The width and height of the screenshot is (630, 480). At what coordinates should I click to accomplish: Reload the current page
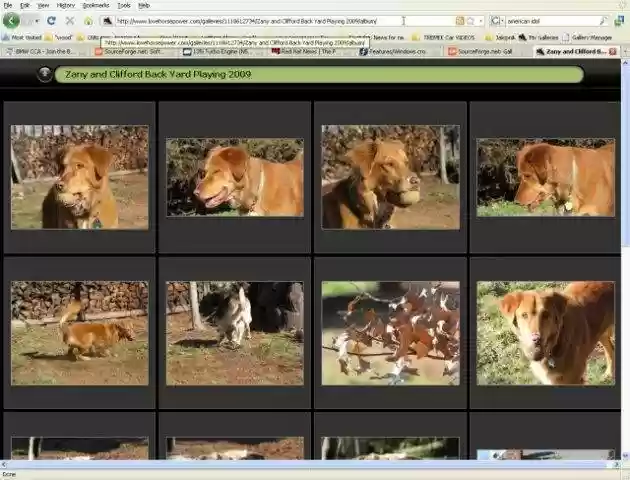click(x=51, y=20)
